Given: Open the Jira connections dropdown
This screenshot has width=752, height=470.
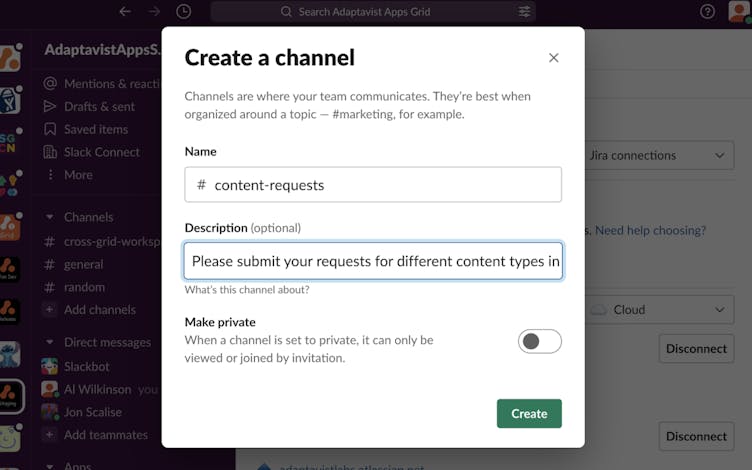Looking at the screenshot, I should (659, 155).
